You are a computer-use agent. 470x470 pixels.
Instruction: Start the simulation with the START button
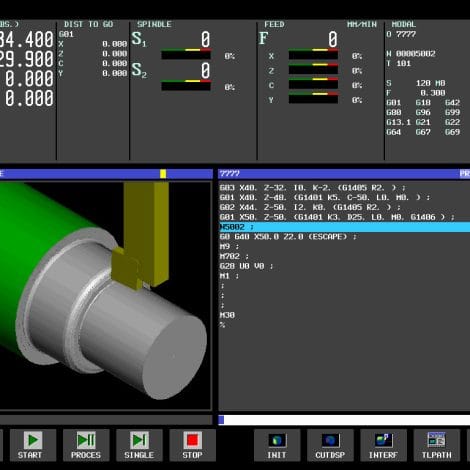click(33, 445)
